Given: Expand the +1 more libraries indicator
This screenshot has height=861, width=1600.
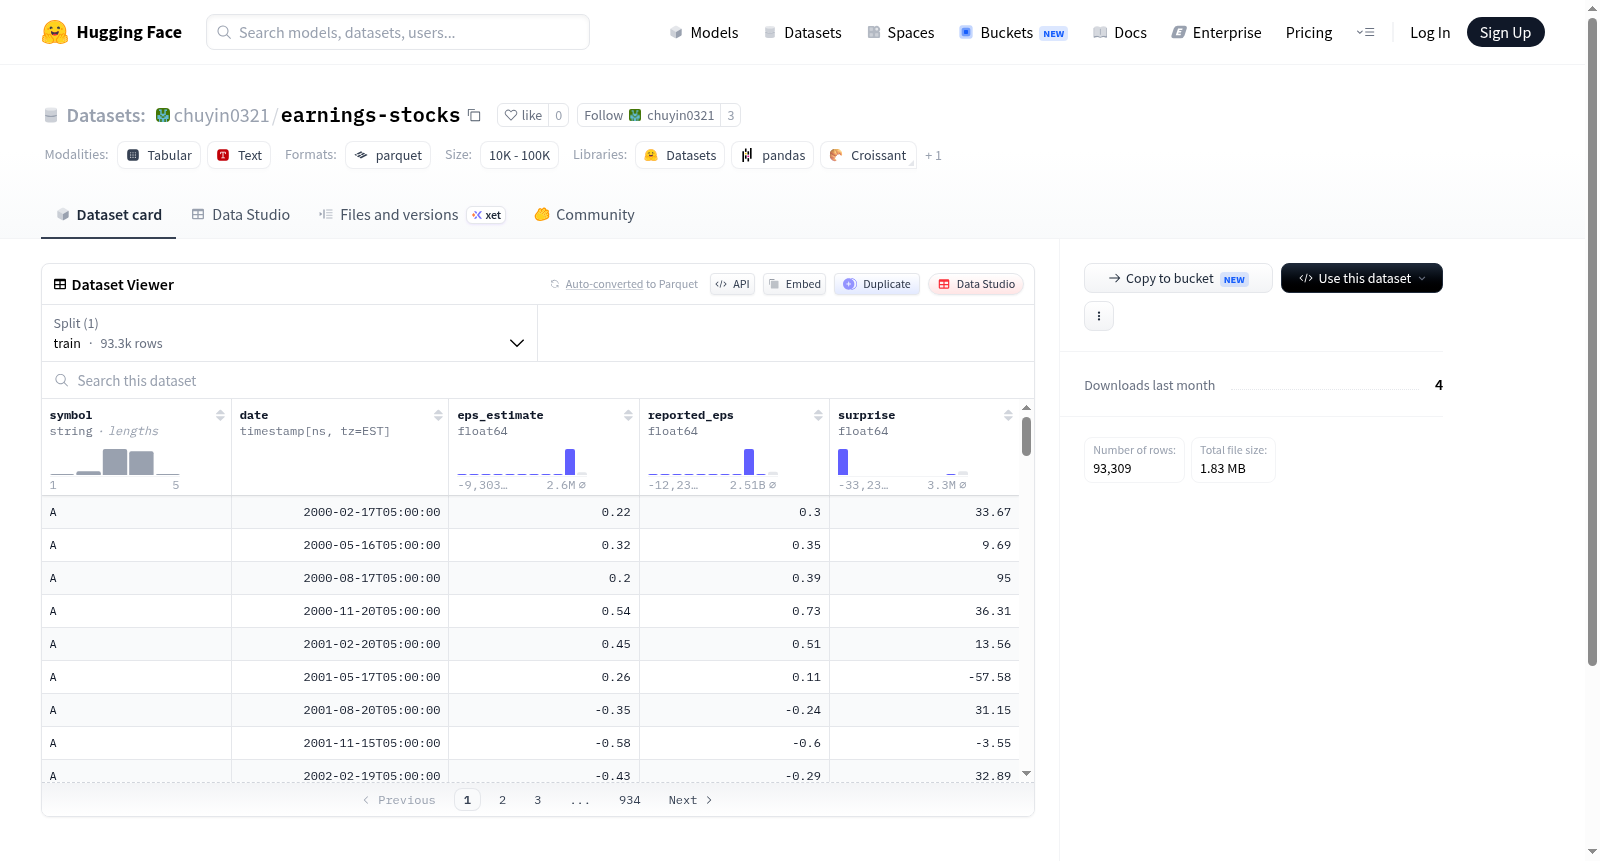Looking at the screenshot, I should 933,155.
